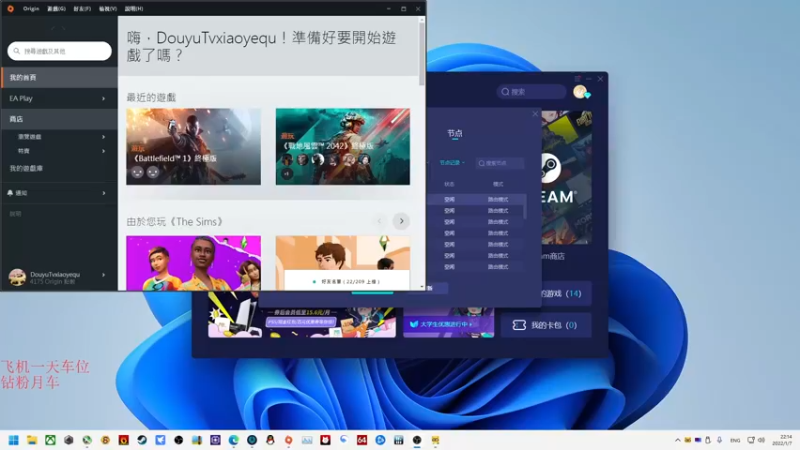
Task: Open 商店 in the Origin sidebar
Action: coord(59,119)
